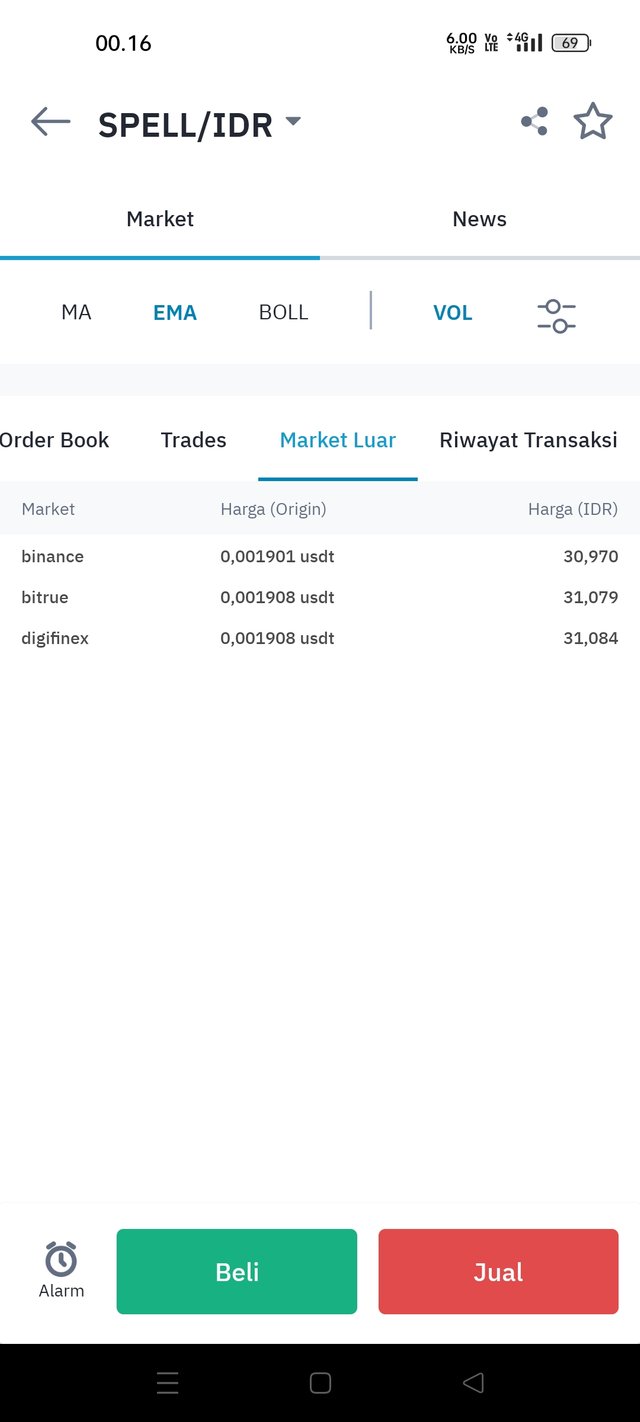Tap the green Beli button
Image resolution: width=640 pixels, height=1422 pixels.
point(237,1271)
